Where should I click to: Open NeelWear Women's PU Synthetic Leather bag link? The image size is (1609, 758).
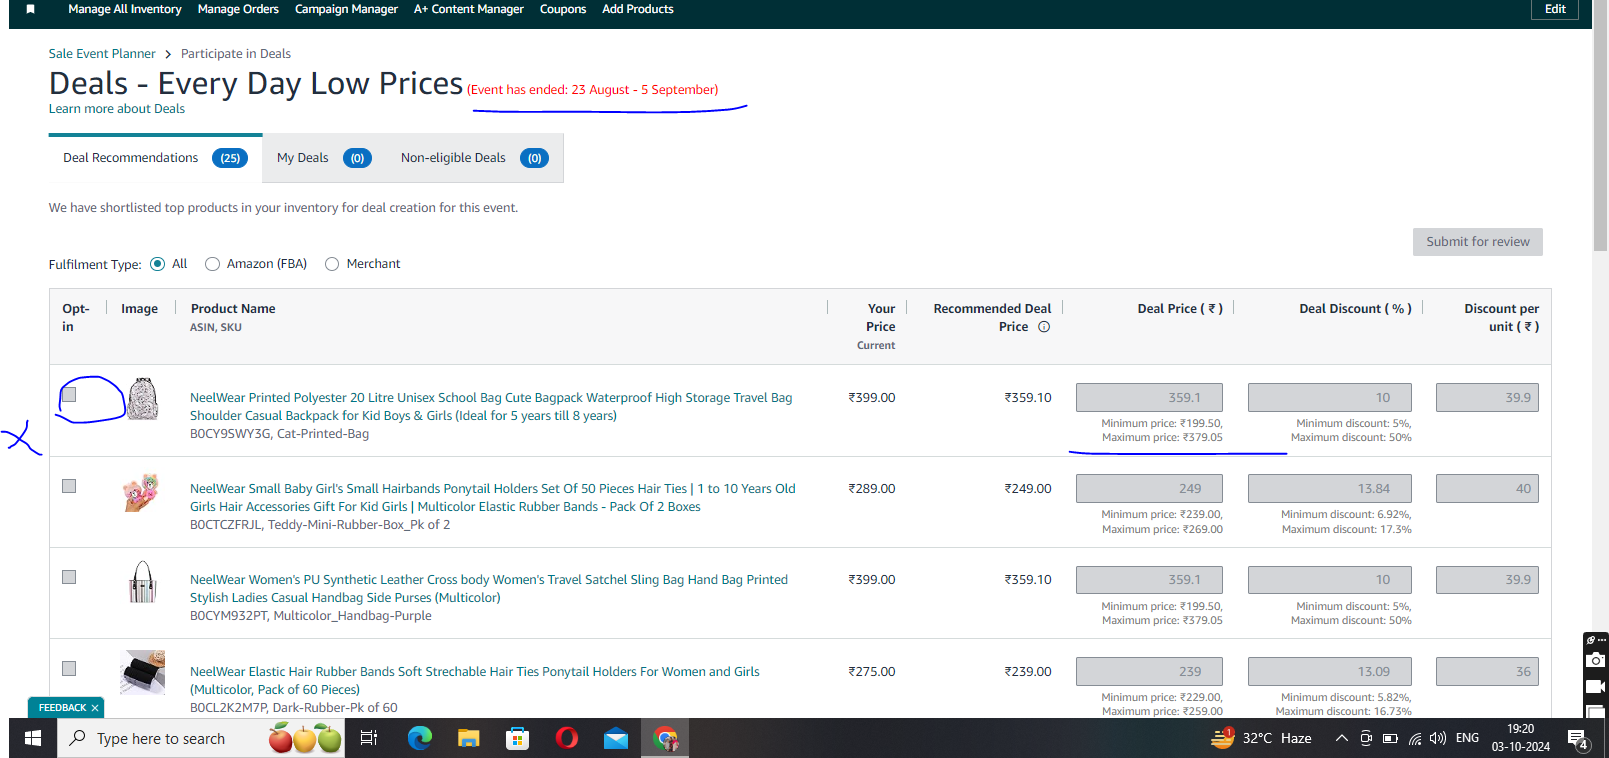[489, 589]
